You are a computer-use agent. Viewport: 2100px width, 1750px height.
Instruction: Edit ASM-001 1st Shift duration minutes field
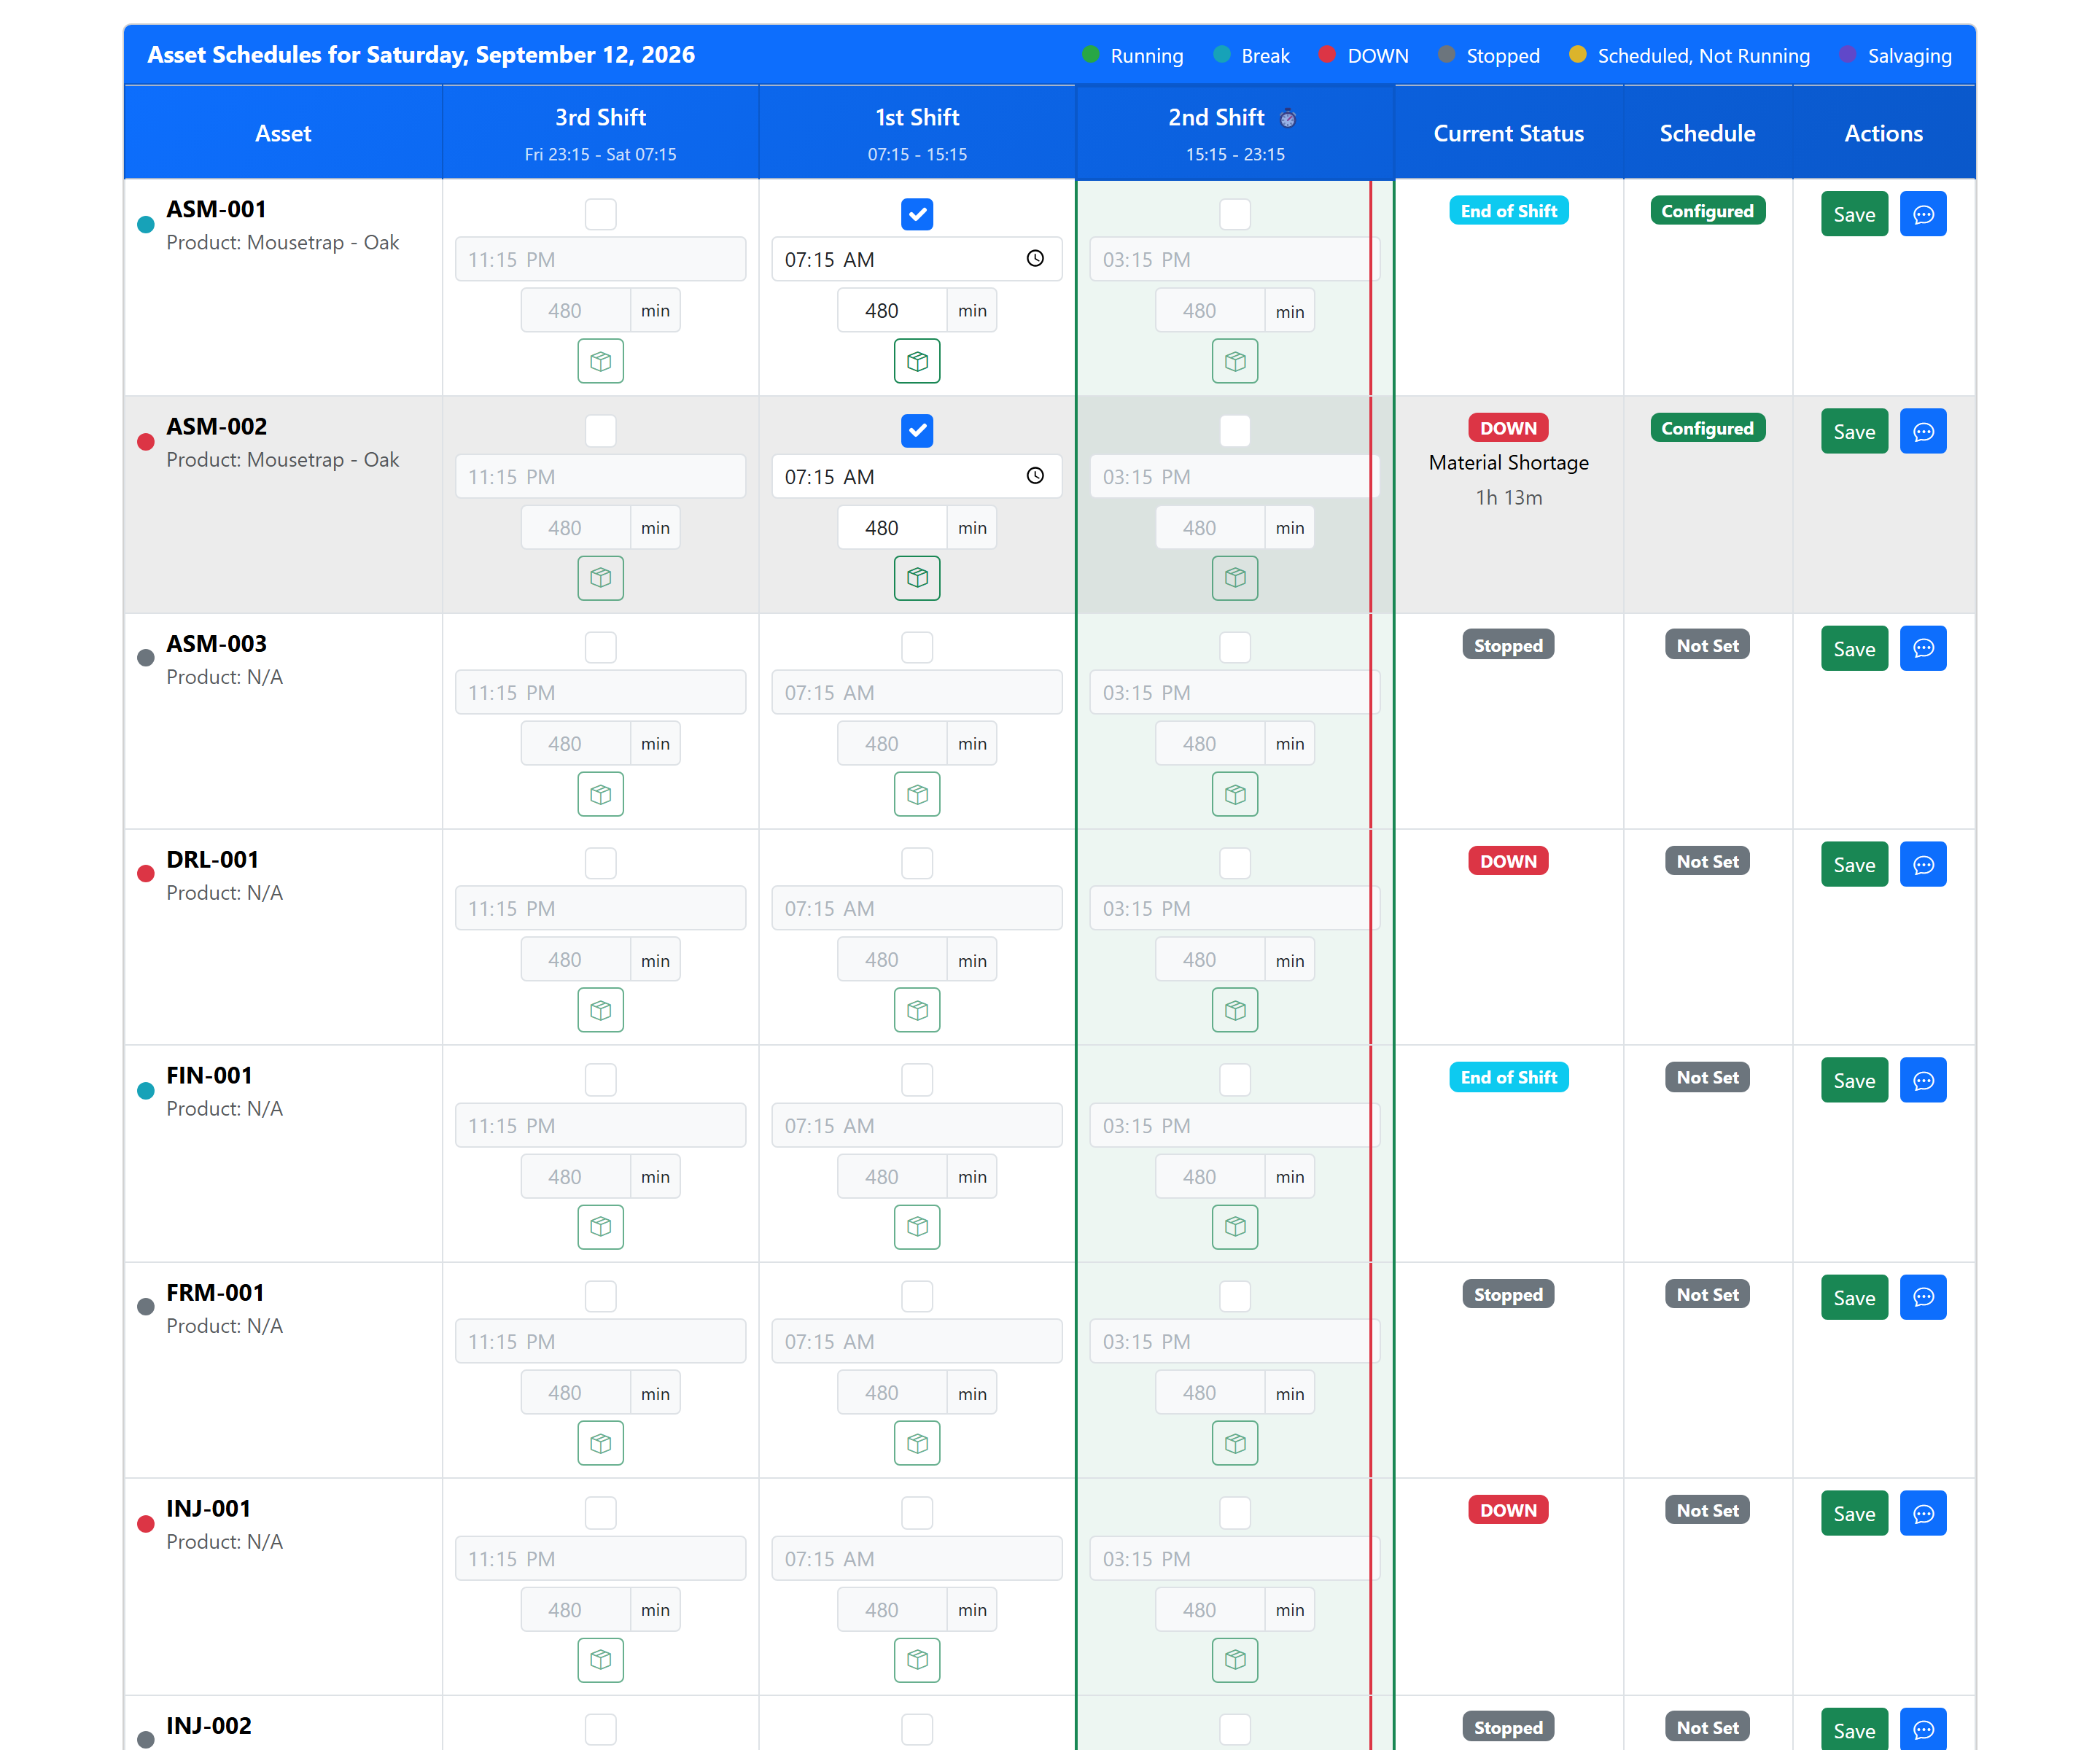(x=892, y=310)
